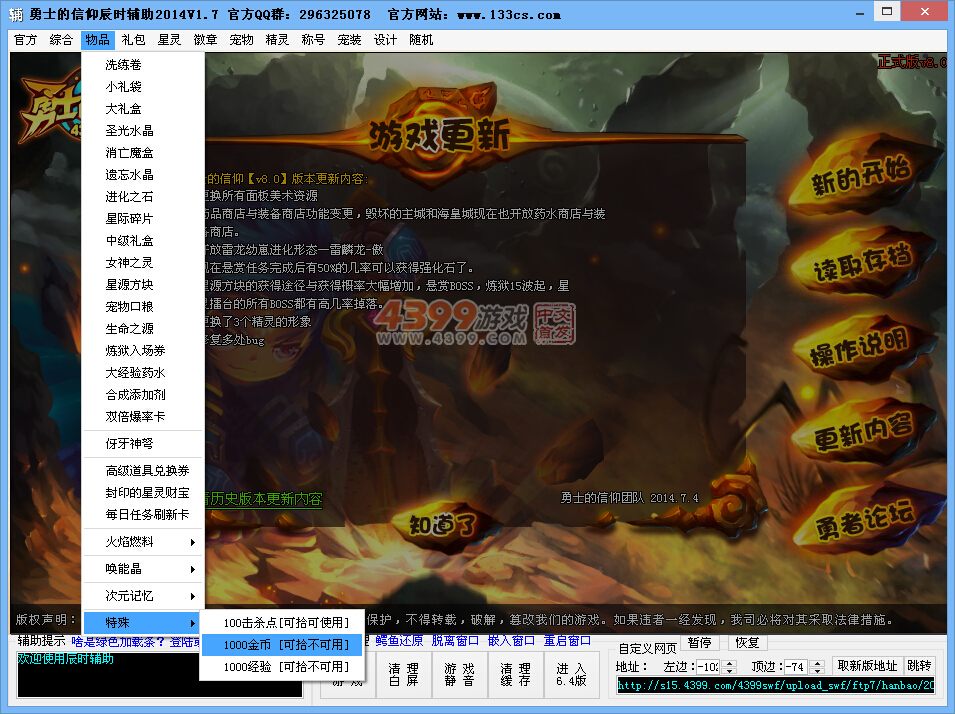955x714 pixels.
Task: Open the 称号 menu
Action: tap(313, 40)
